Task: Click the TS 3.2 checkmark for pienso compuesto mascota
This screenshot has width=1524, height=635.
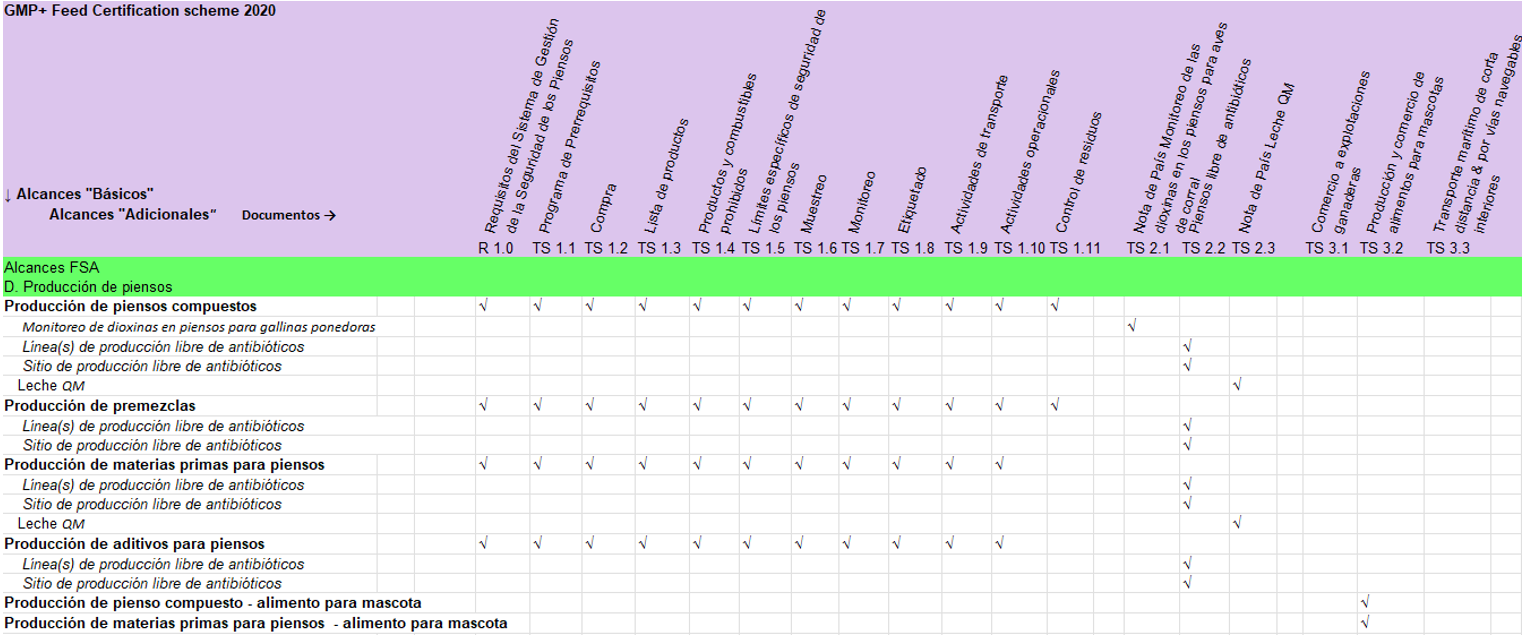Action: click(x=1365, y=602)
